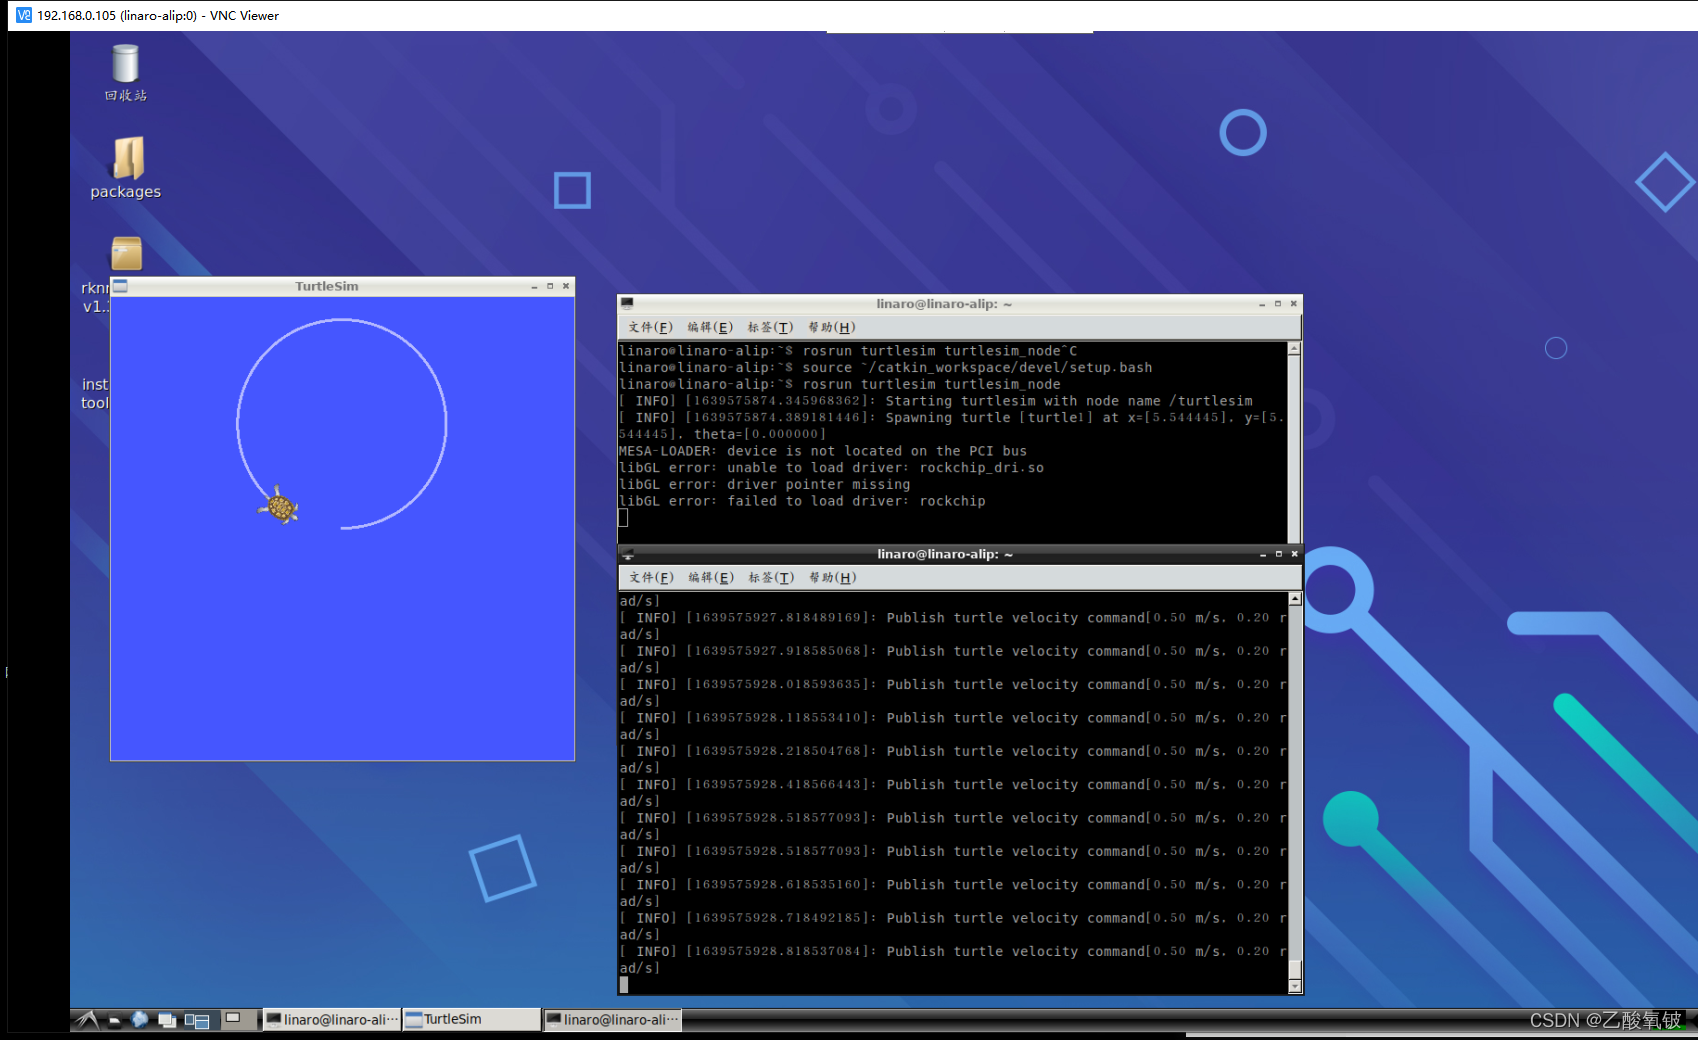Open the LXDE start menu bird icon
This screenshot has height=1040, width=1698.
click(x=87, y=1019)
